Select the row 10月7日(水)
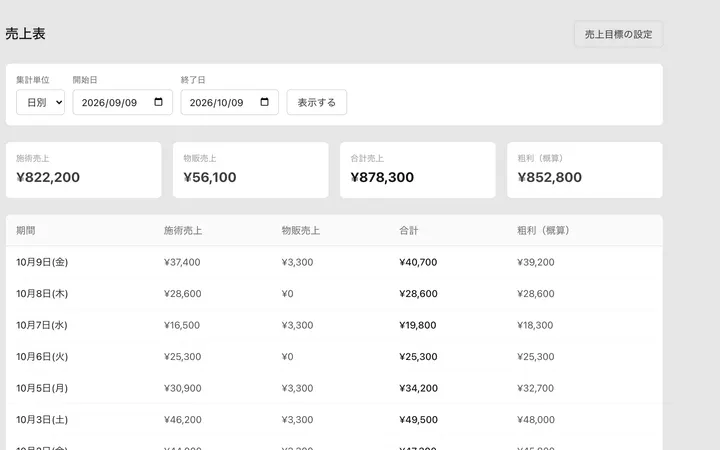This screenshot has height=450, width=720. [334, 325]
